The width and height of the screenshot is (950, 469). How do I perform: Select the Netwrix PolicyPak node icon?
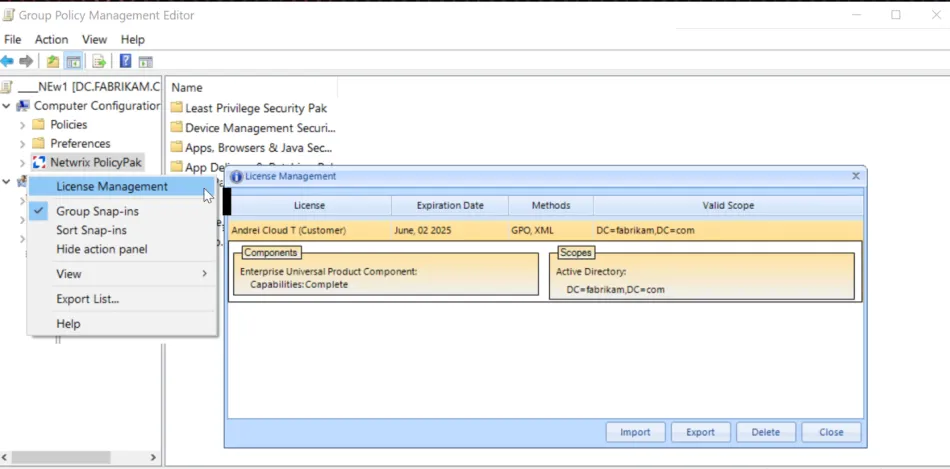point(39,162)
